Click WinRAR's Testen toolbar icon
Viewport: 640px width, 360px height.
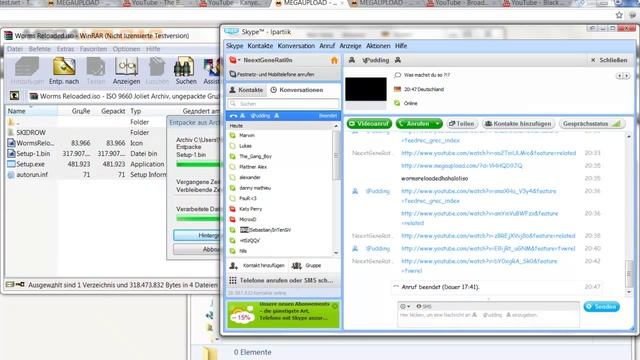pyautogui.click(x=96, y=67)
